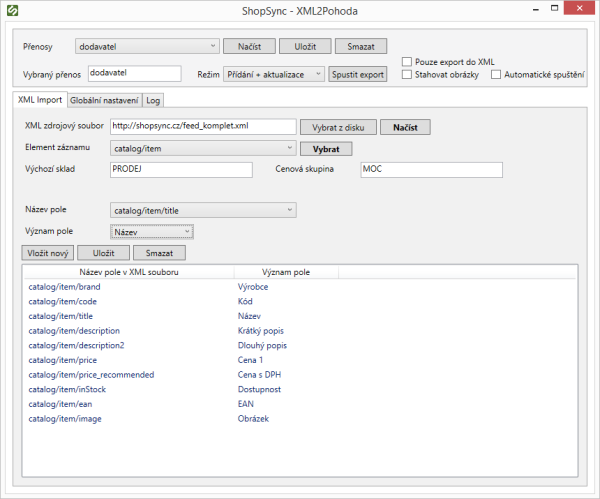Click the 'Vybrat z disku' button

[338, 127]
